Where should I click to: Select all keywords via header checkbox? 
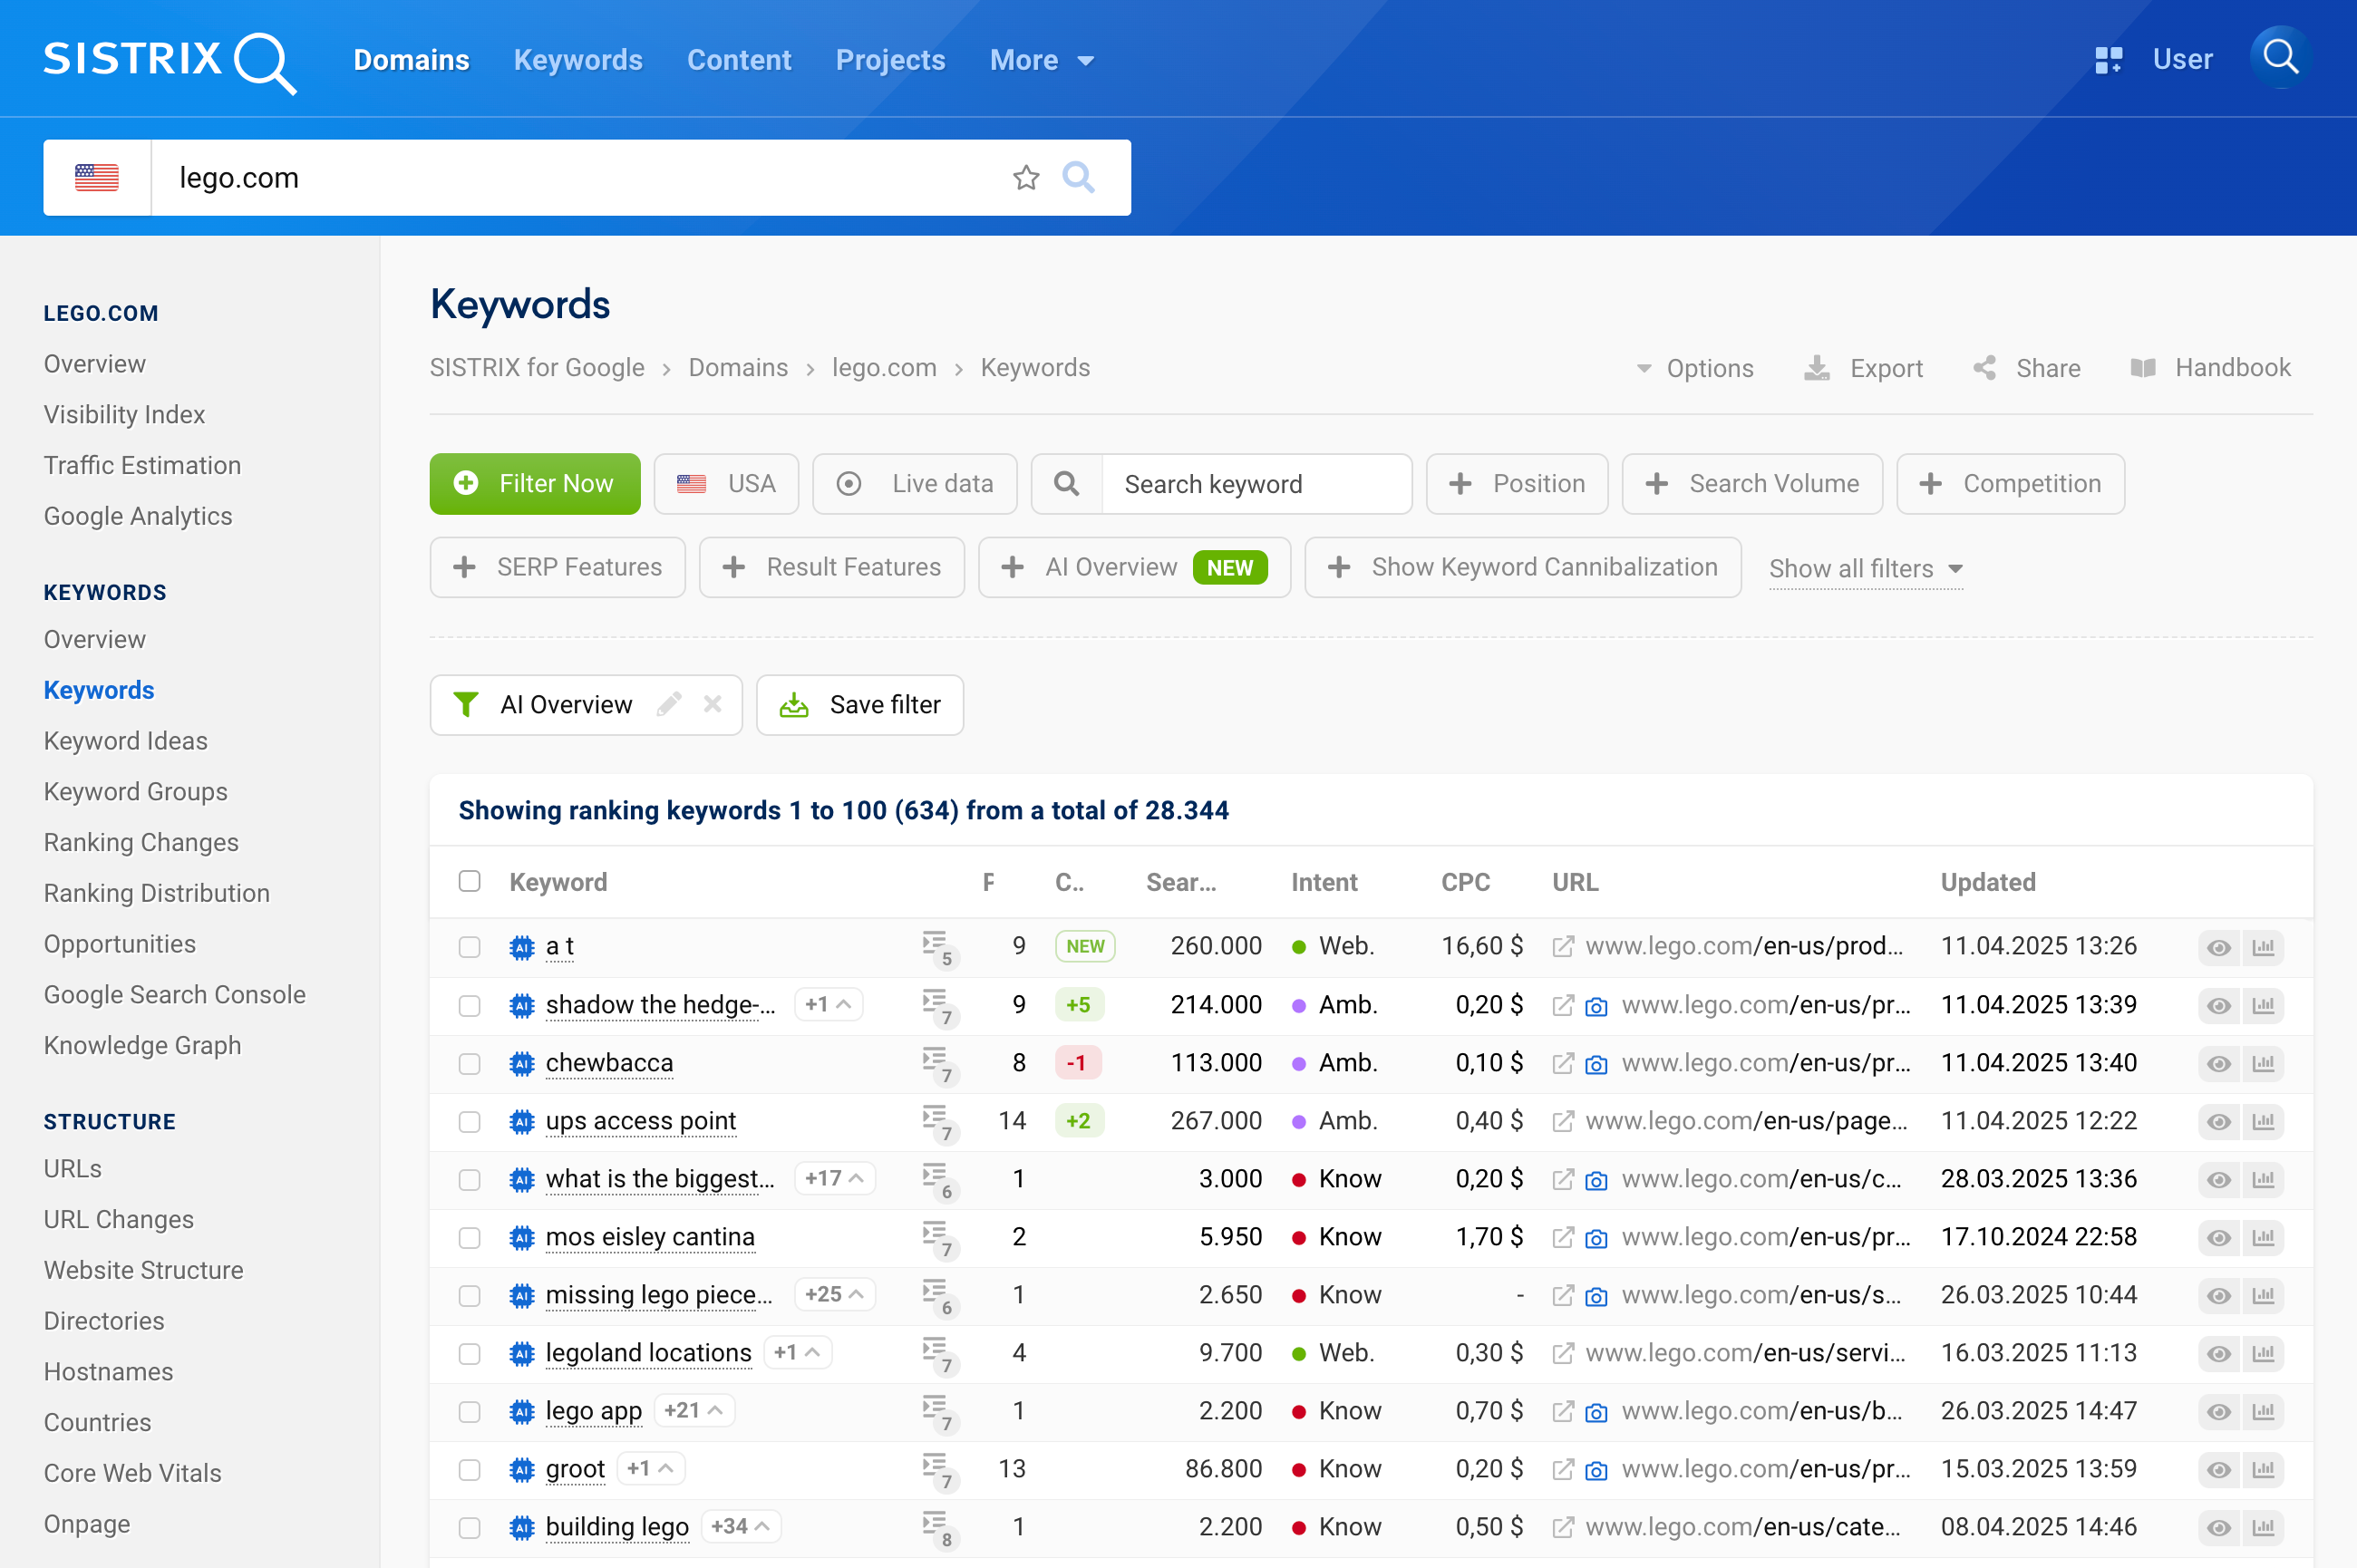[x=469, y=882]
